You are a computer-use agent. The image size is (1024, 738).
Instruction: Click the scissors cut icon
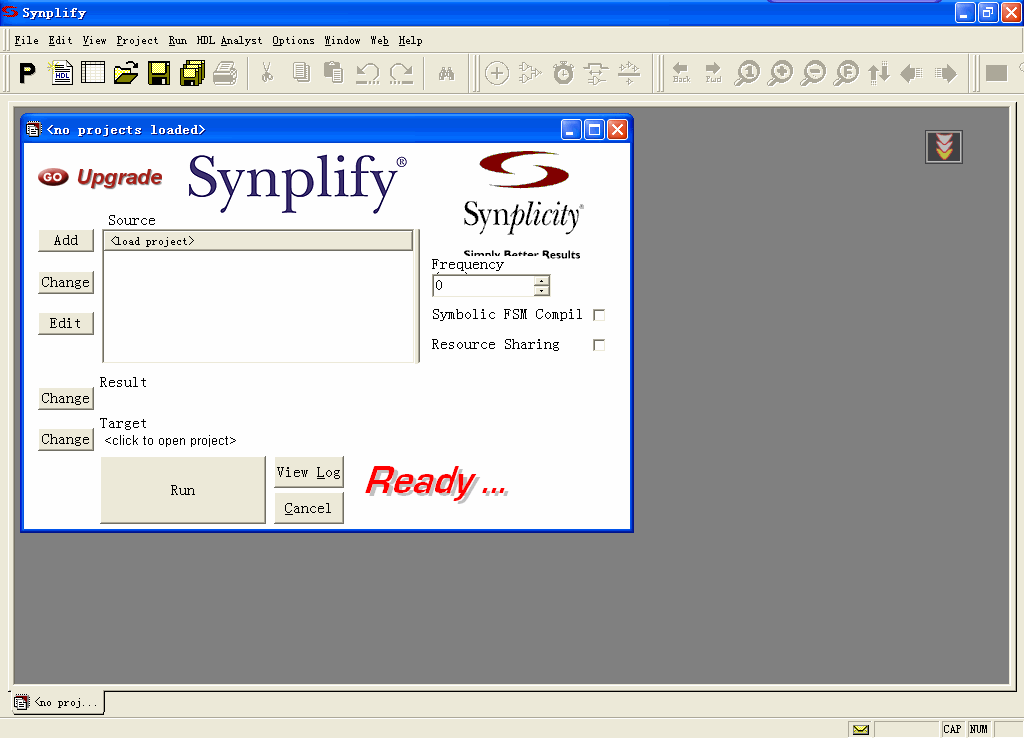[x=266, y=73]
